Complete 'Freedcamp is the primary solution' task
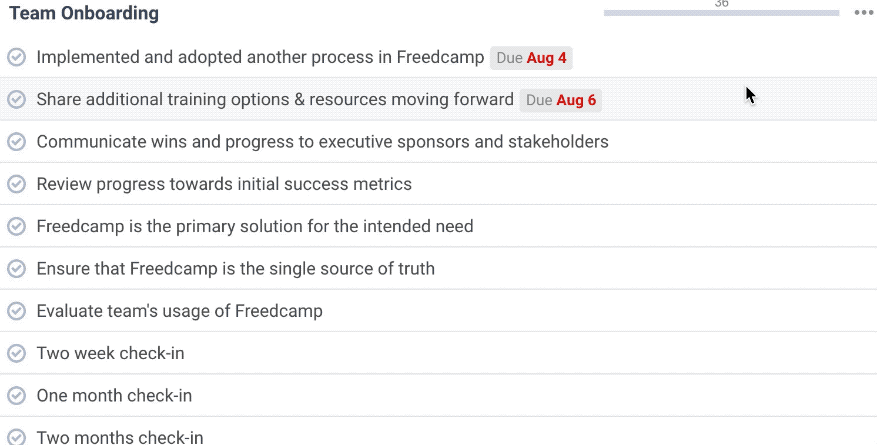This screenshot has height=445, width=877. pyautogui.click(x=16, y=226)
